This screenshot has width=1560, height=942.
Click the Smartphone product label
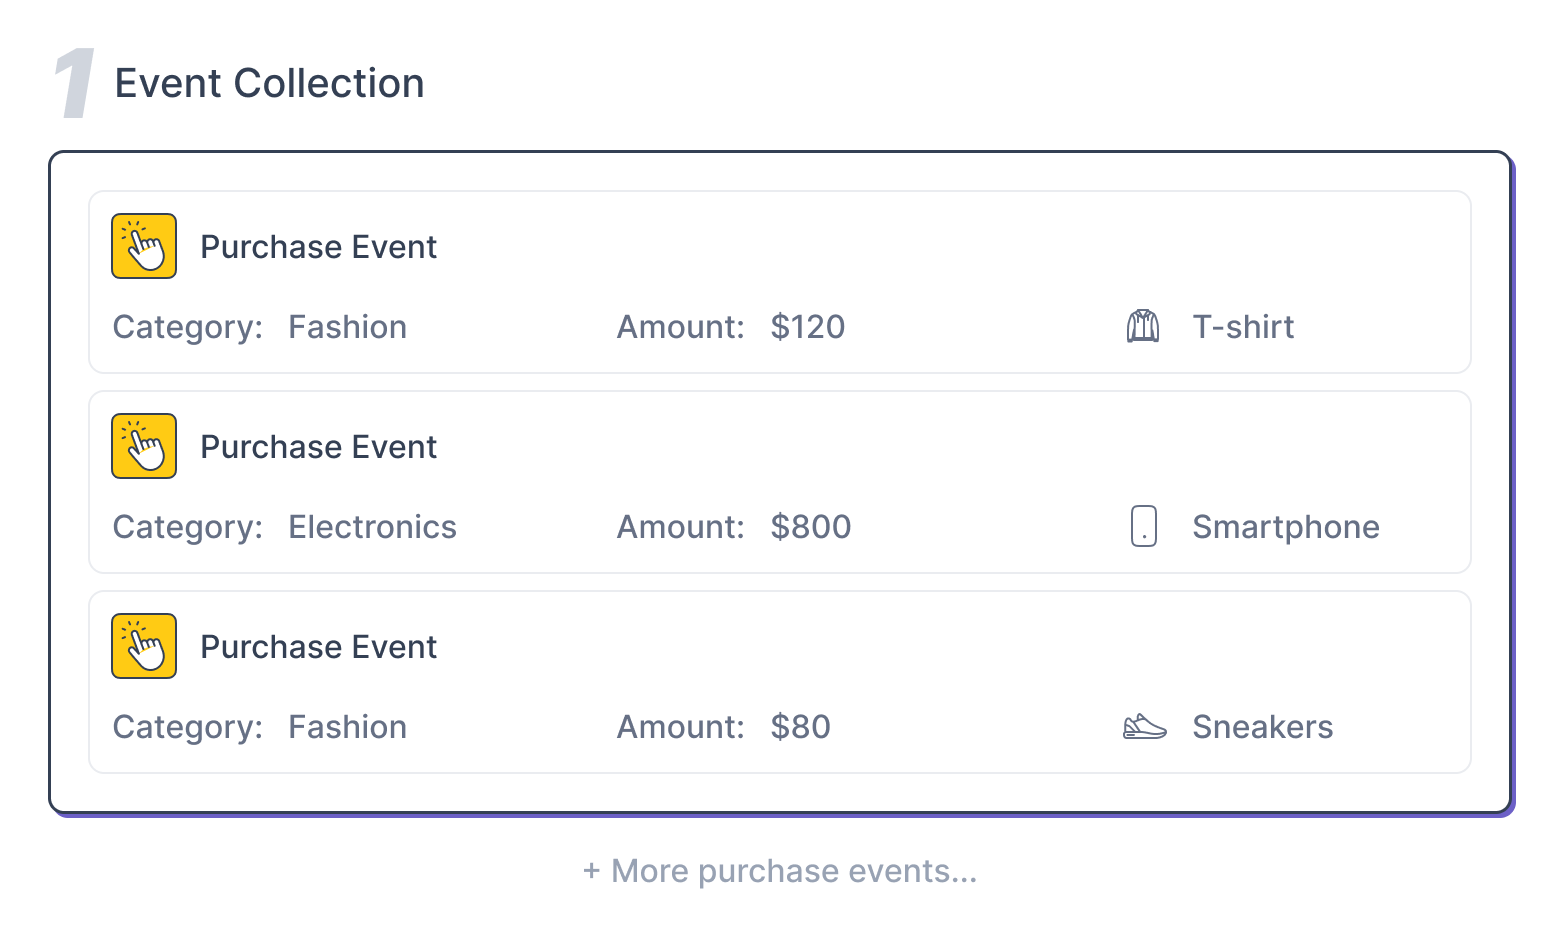[1285, 527]
